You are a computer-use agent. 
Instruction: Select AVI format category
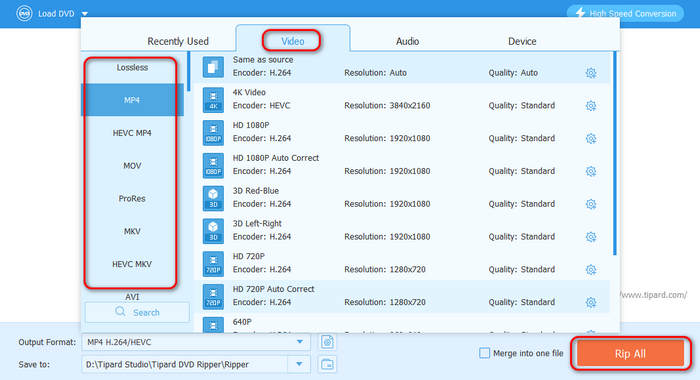pyautogui.click(x=132, y=296)
